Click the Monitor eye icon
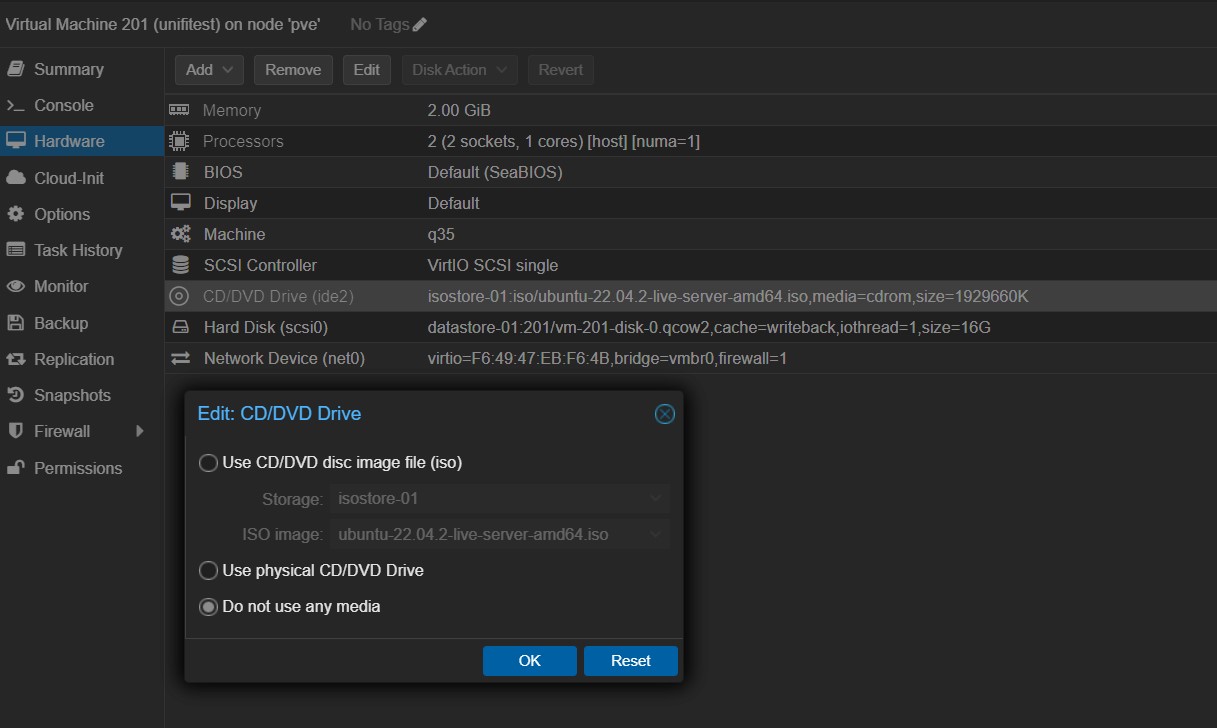The height and width of the screenshot is (728, 1217). tap(16, 287)
